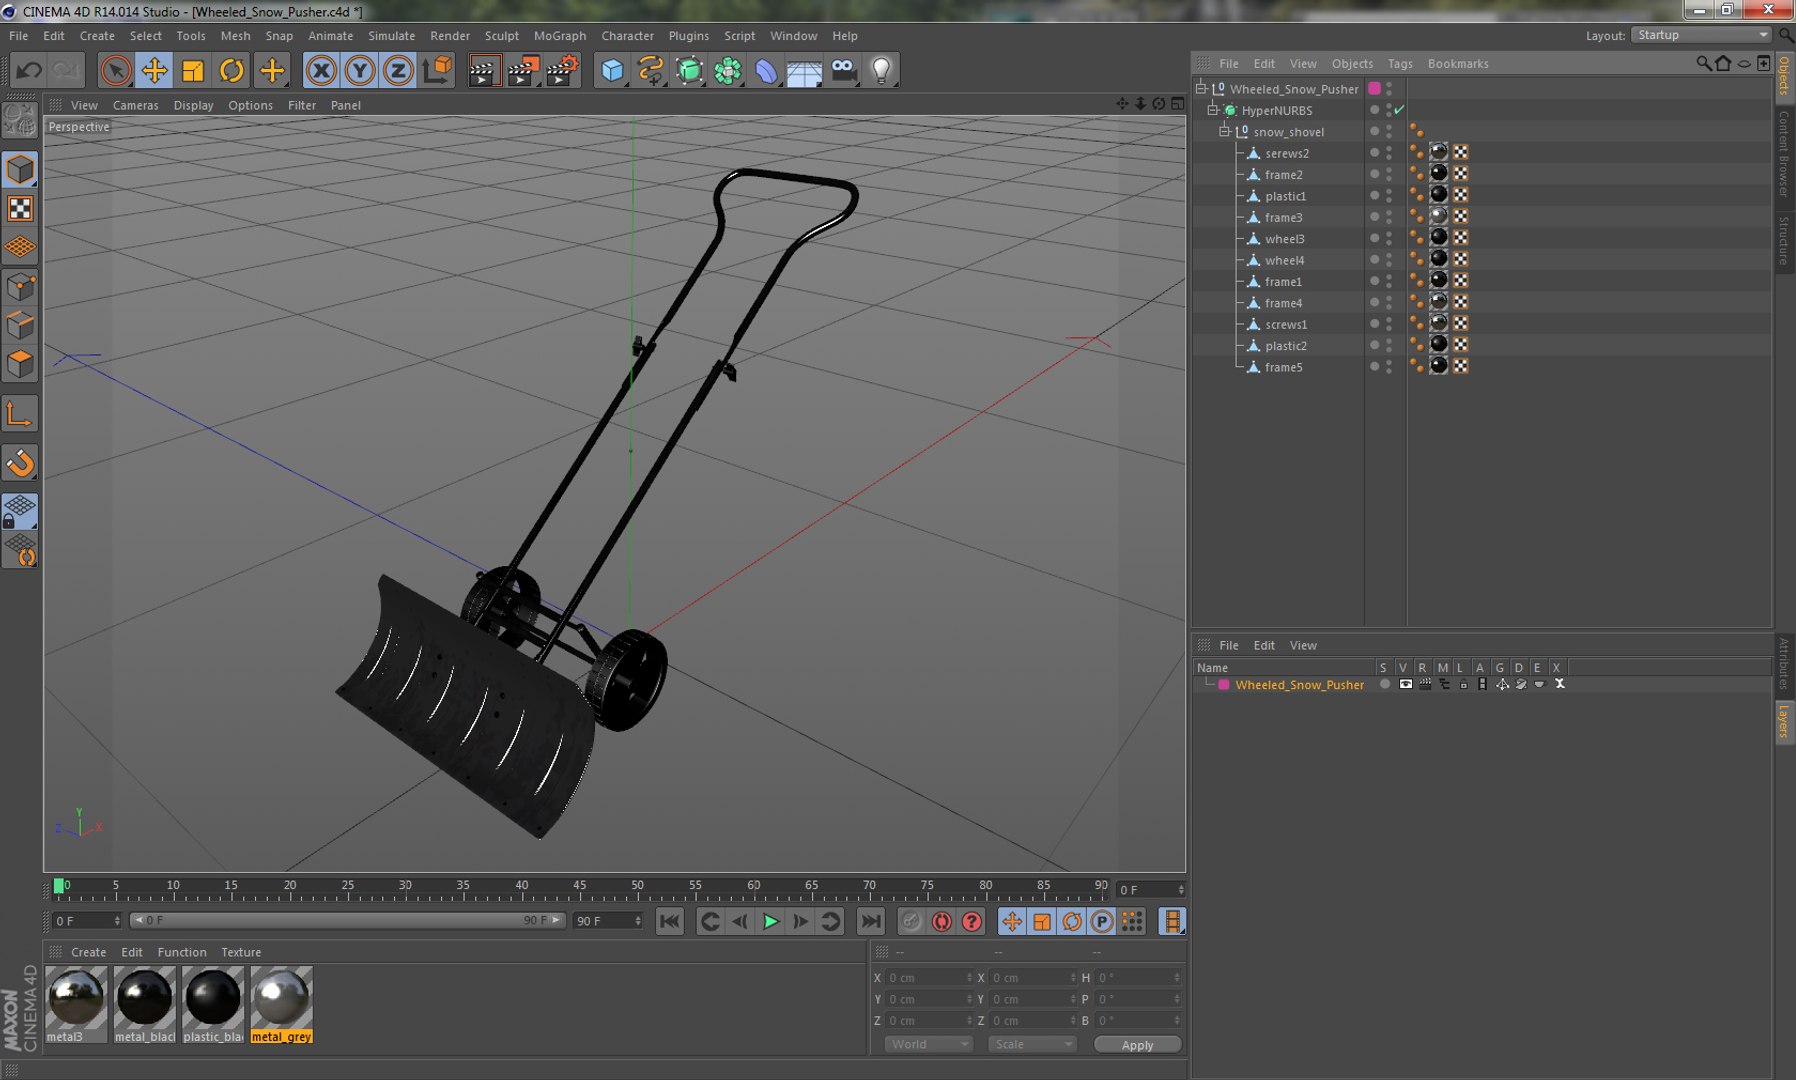Open the Simulate menu

[x=391, y=35]
